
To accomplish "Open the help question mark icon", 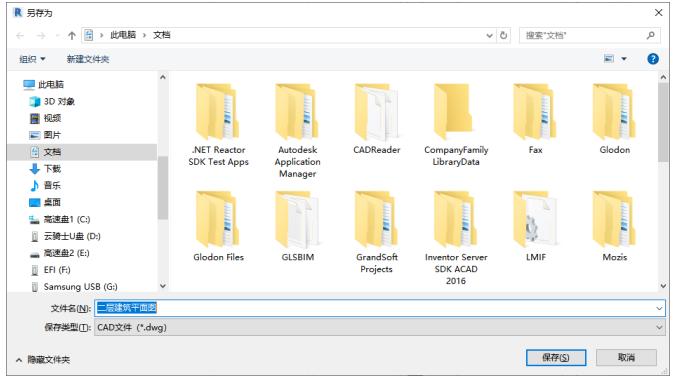I will (x=653, y=59).
